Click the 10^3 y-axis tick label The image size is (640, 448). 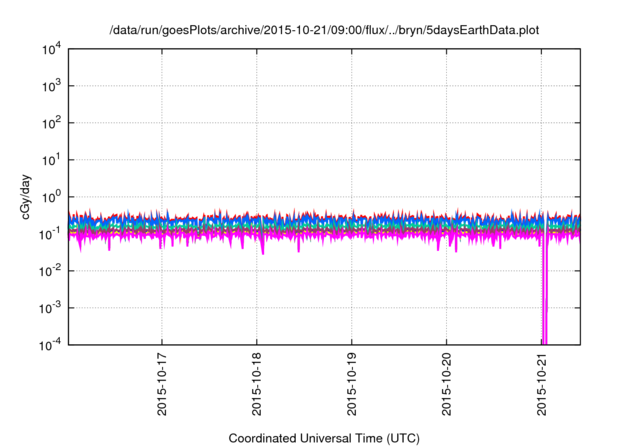pos(52,86)
